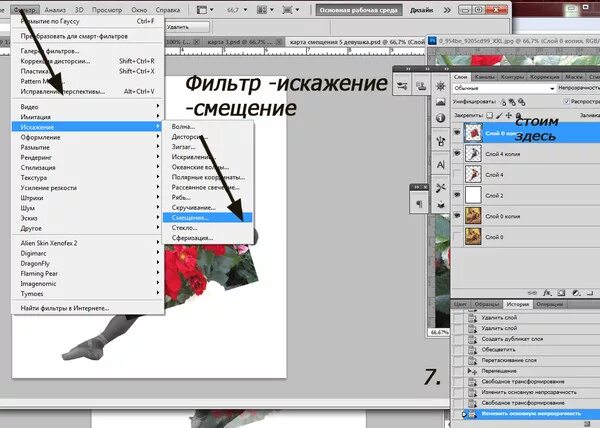The width and height of the screenshot is (600, 428).
Task: Show the Слой 4 layer
Action: [x=457, y=174]
